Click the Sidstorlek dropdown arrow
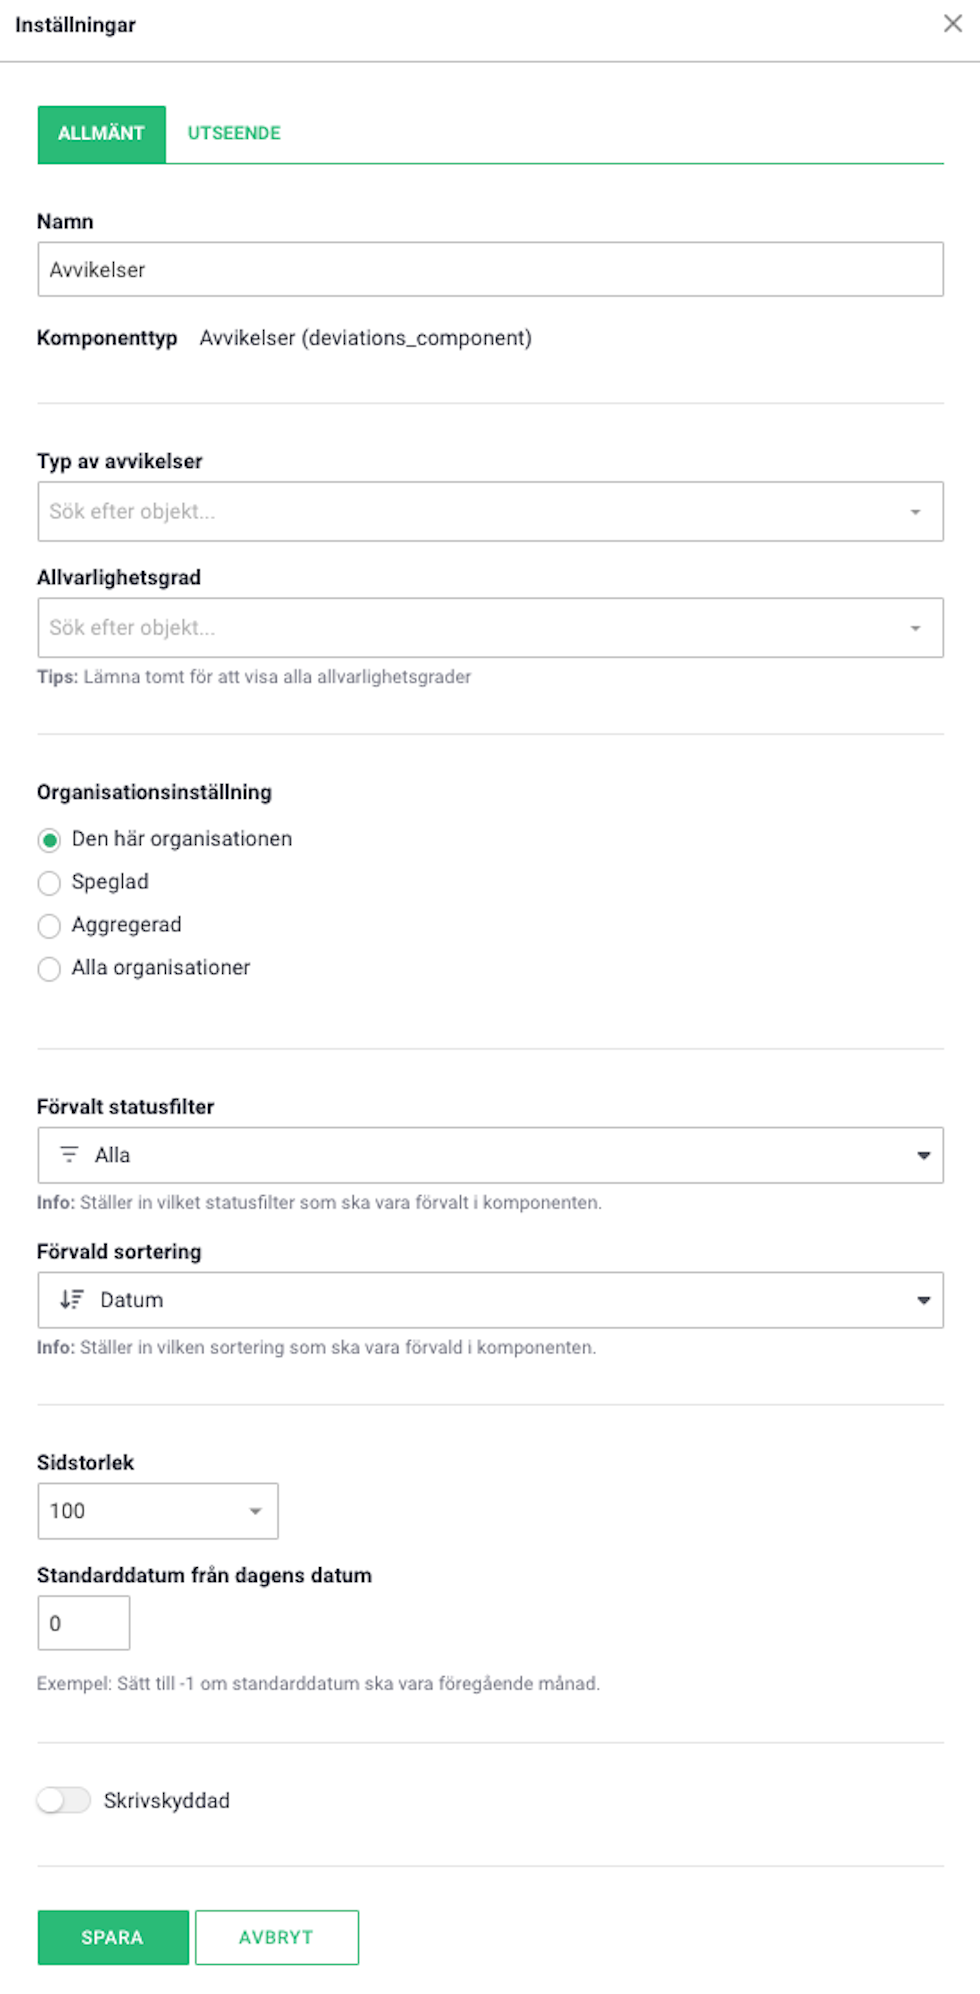980x1994 pixels. click(x=256, y=1511)
